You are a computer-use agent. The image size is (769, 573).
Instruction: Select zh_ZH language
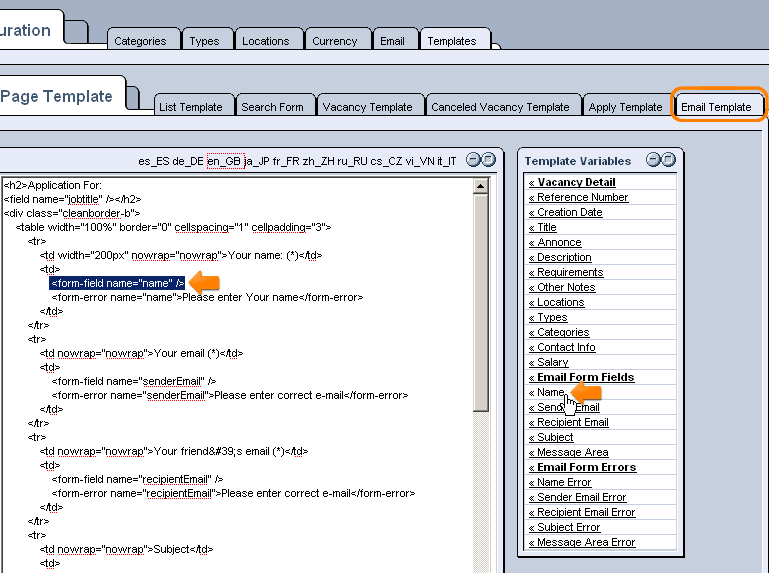(318, 161)
